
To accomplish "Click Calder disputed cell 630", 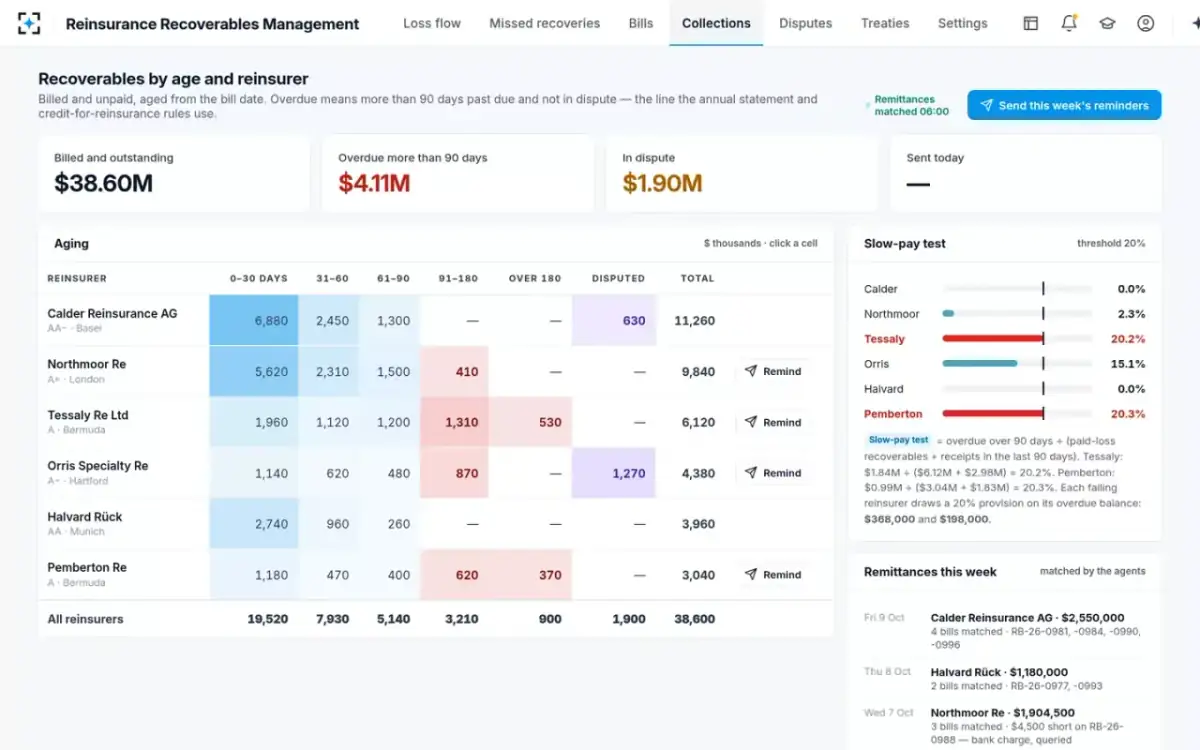I will (614, 321).
